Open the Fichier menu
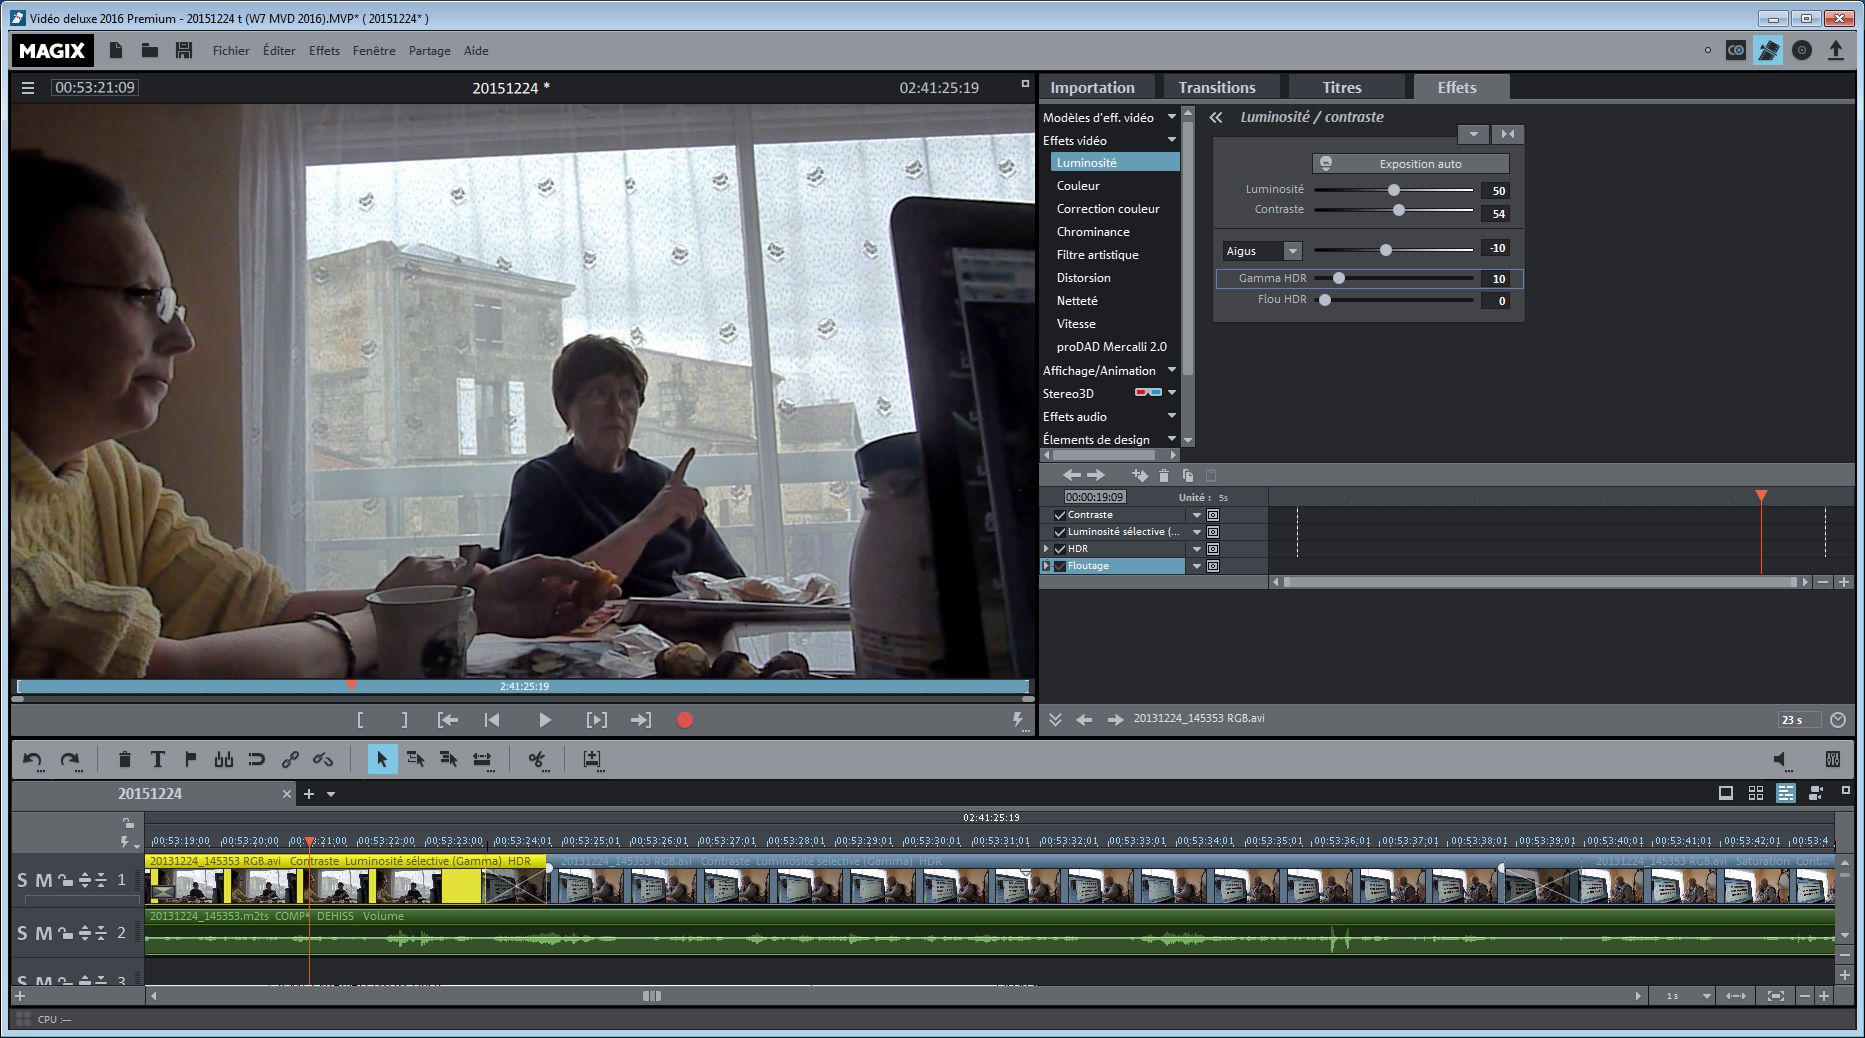This screenshot has width=1865, height=1038. point(231,51)
